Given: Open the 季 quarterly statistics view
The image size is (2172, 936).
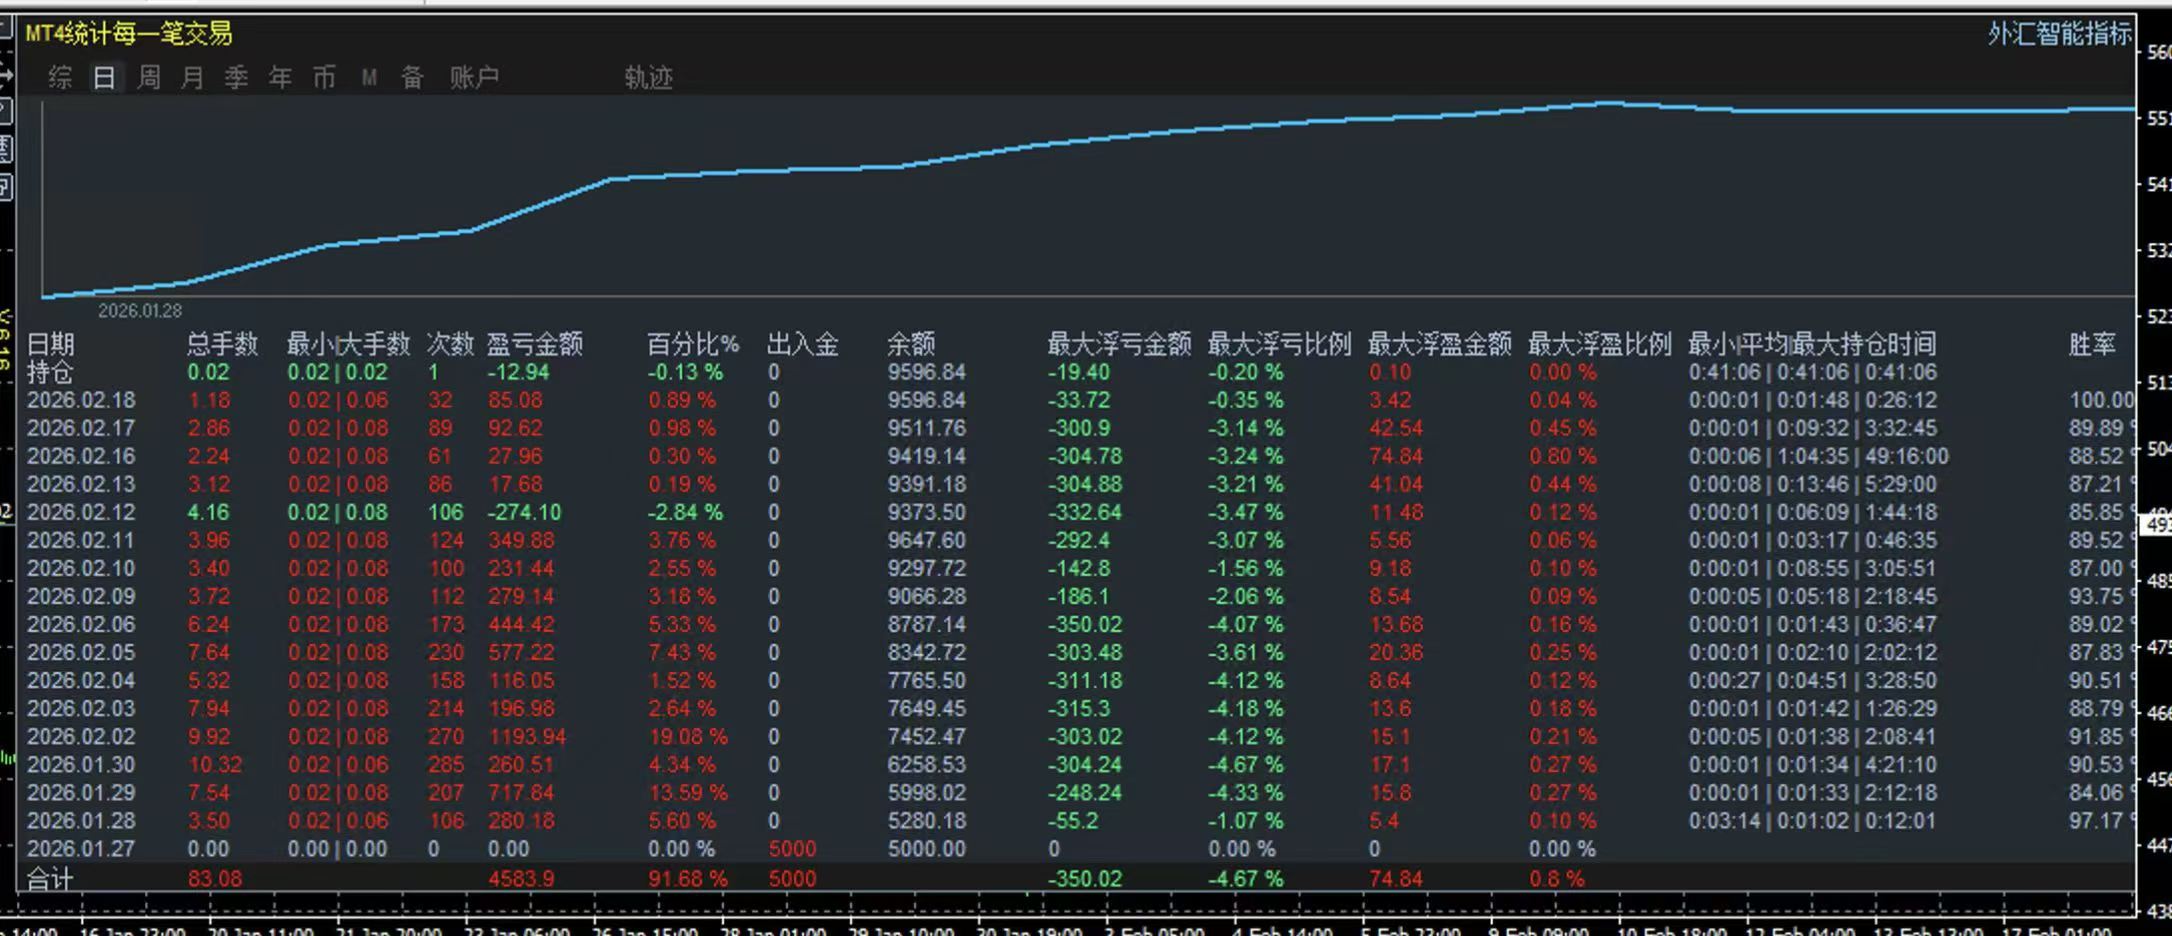Looking at the screenshot, I should 236,77.
